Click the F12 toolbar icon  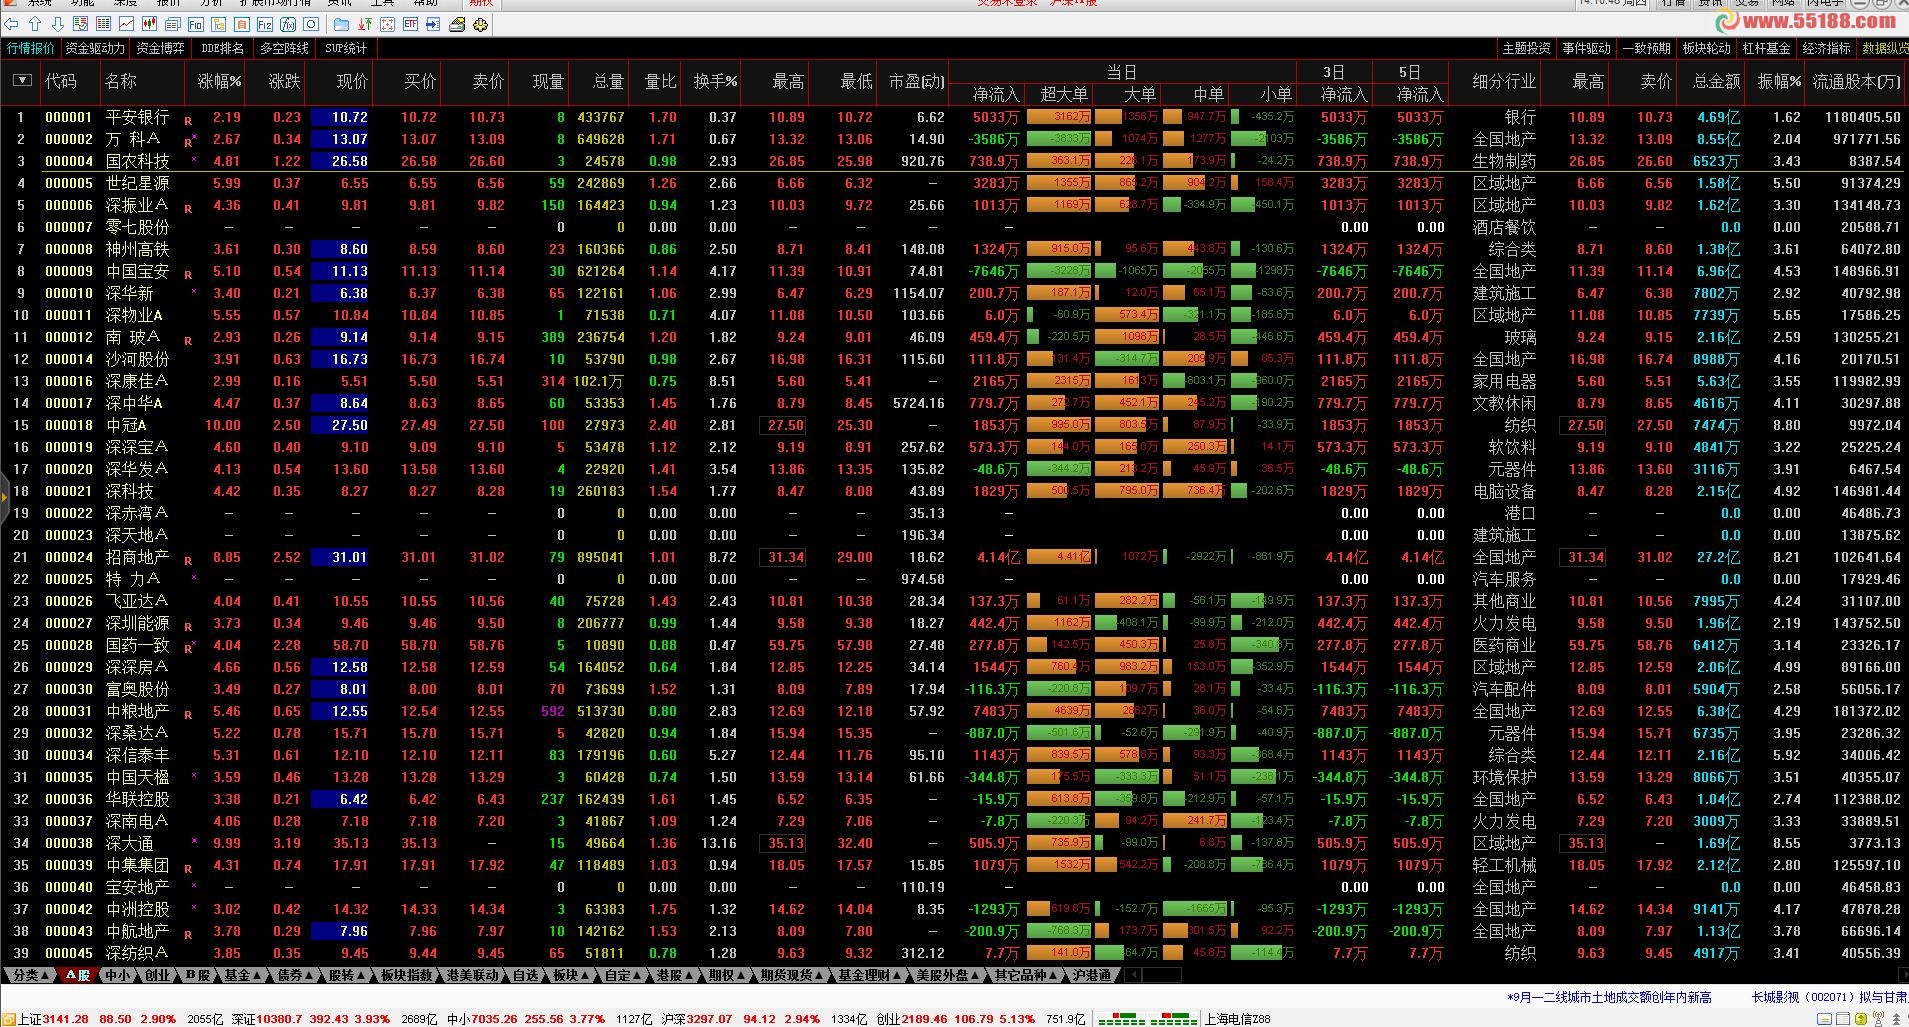pos(265,24)
